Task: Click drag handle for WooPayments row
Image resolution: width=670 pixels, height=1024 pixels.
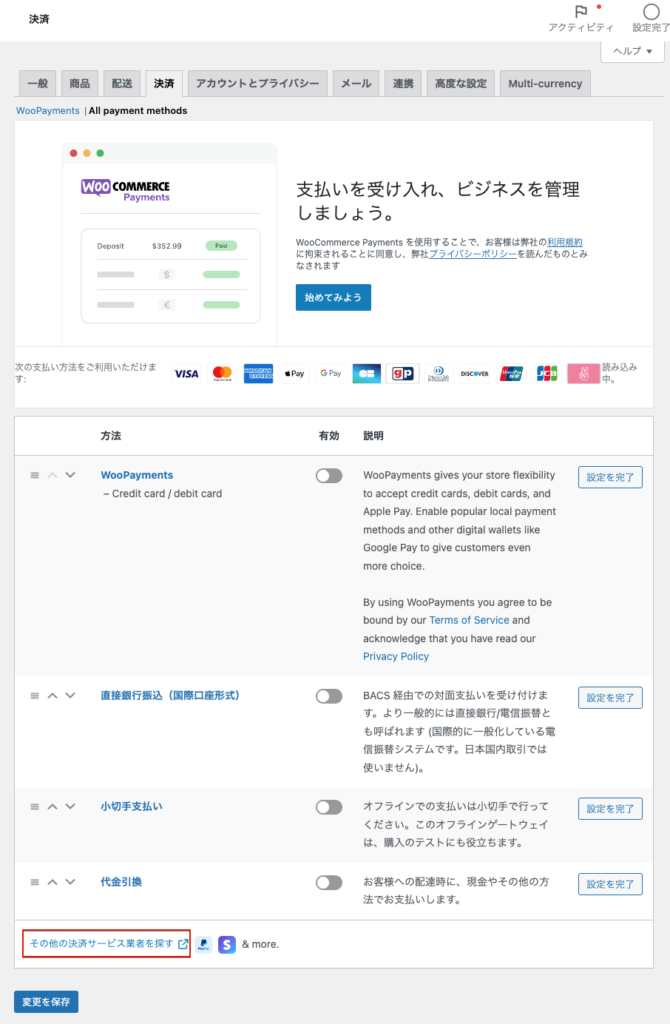Action: 34,475
